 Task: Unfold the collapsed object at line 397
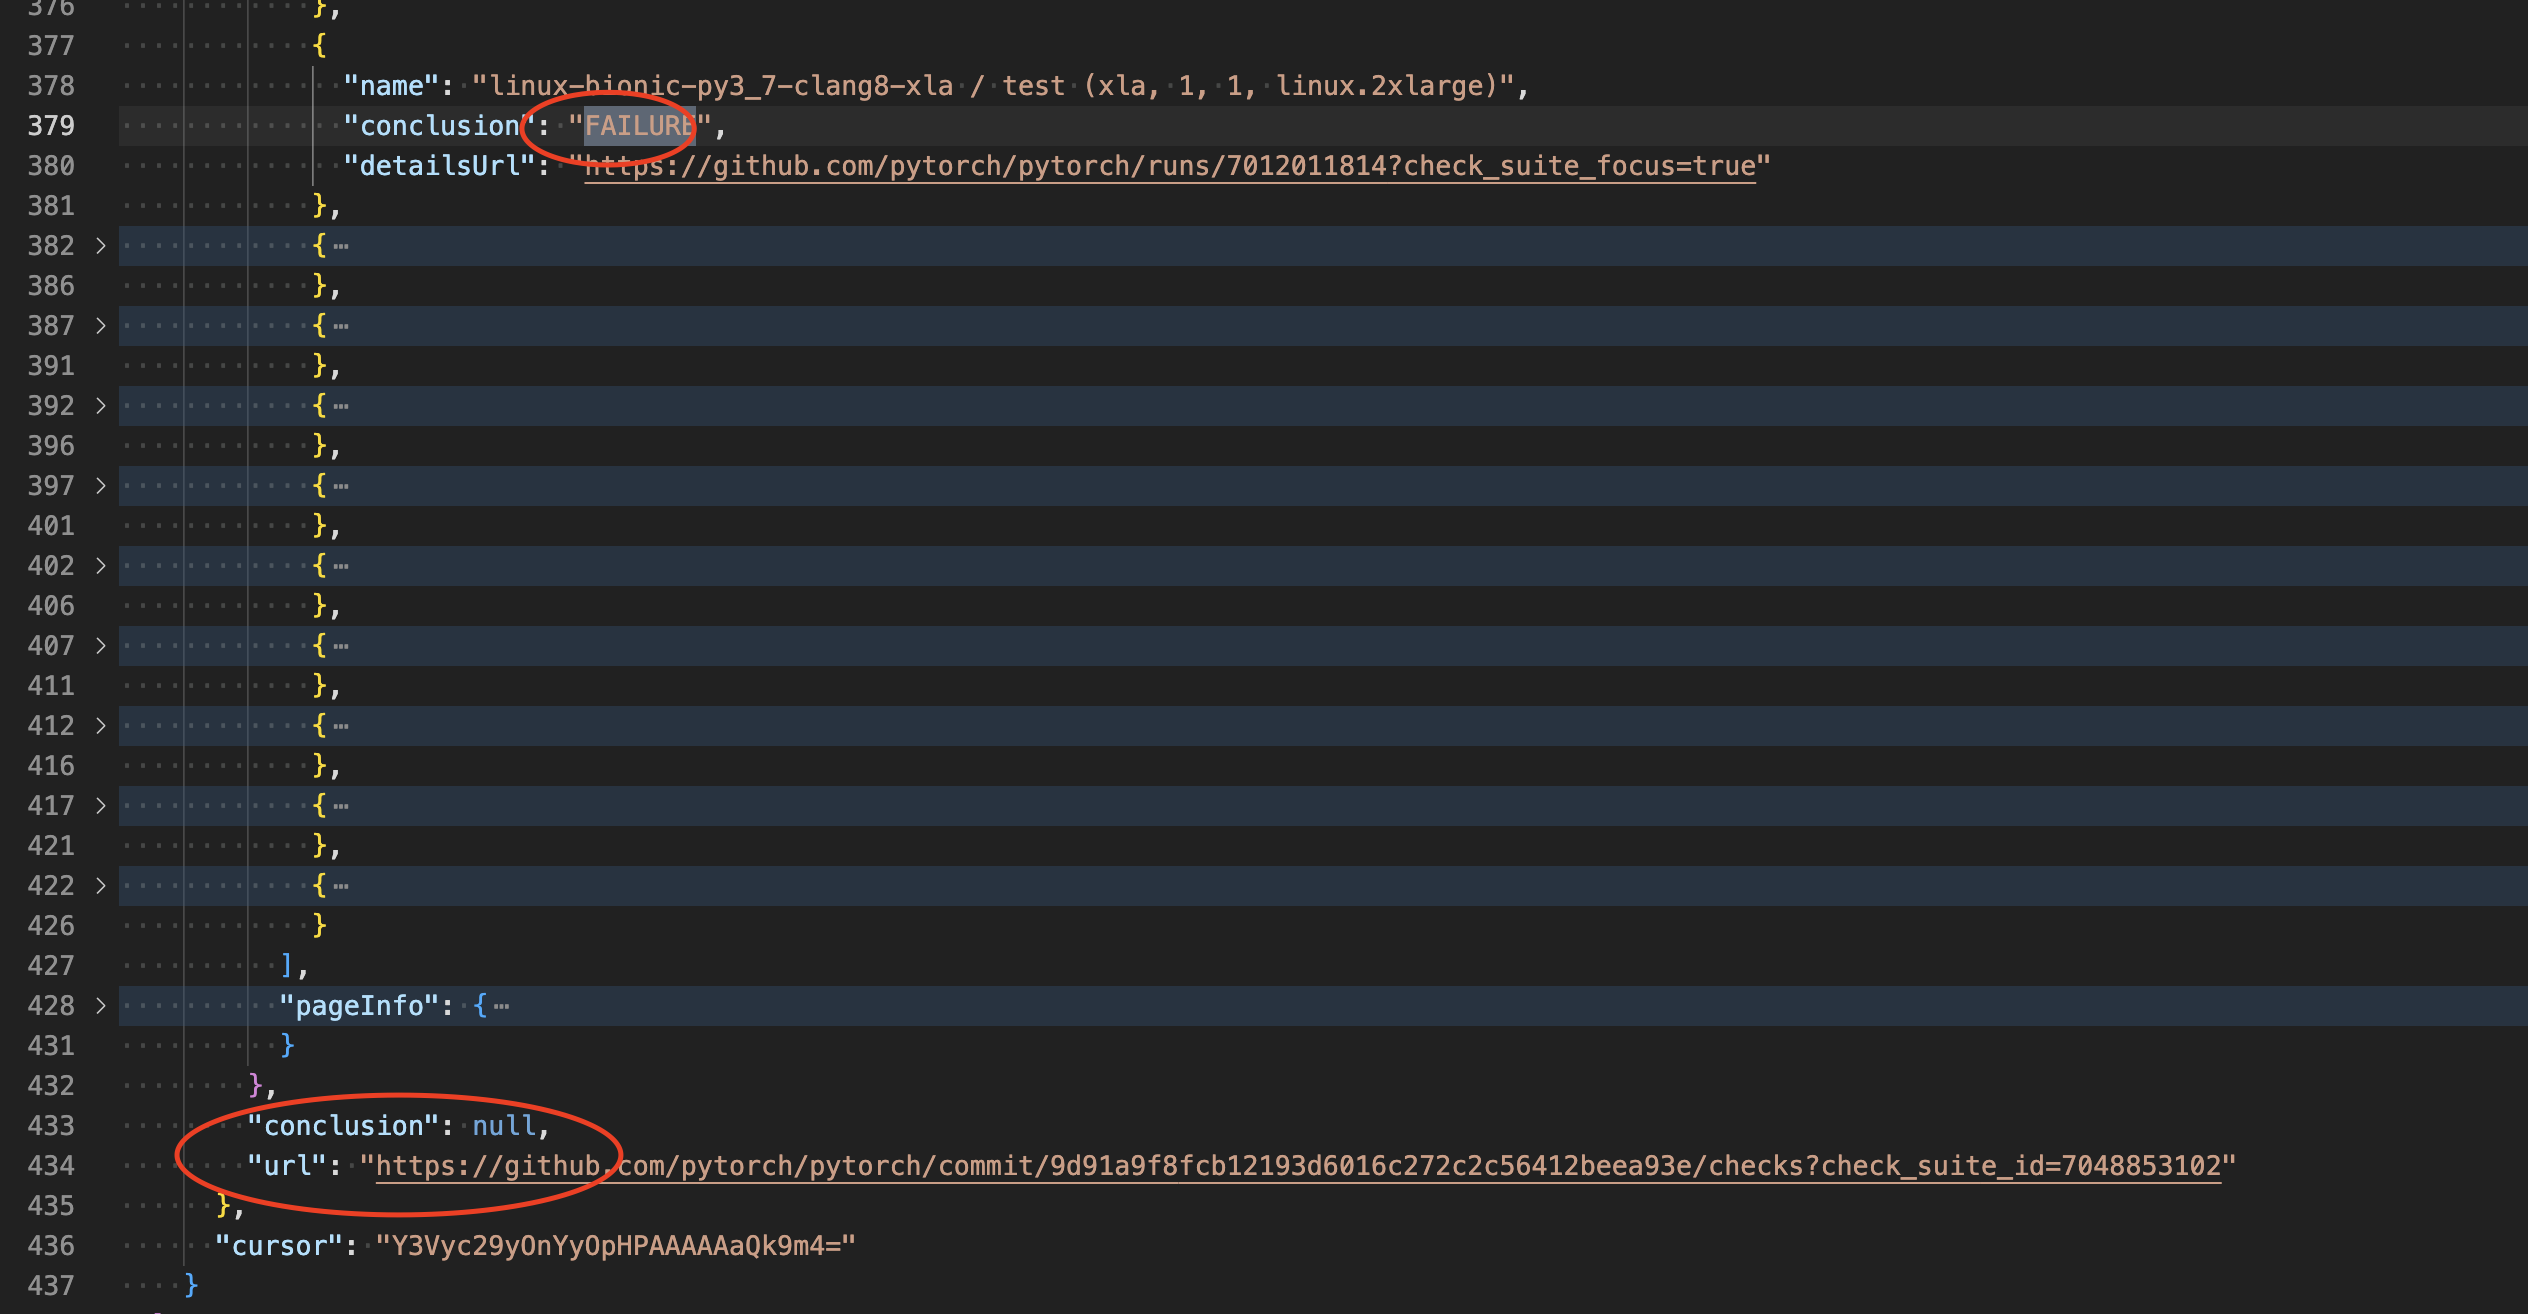click(x=100, y=486)
